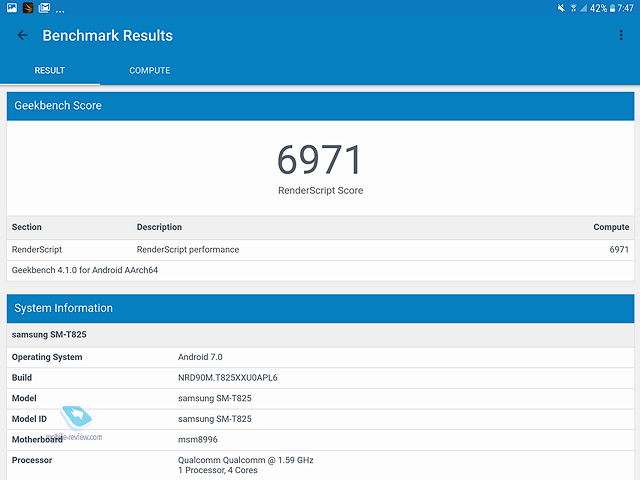Tap the System Information header
The image size is (640, 480).
320,308
